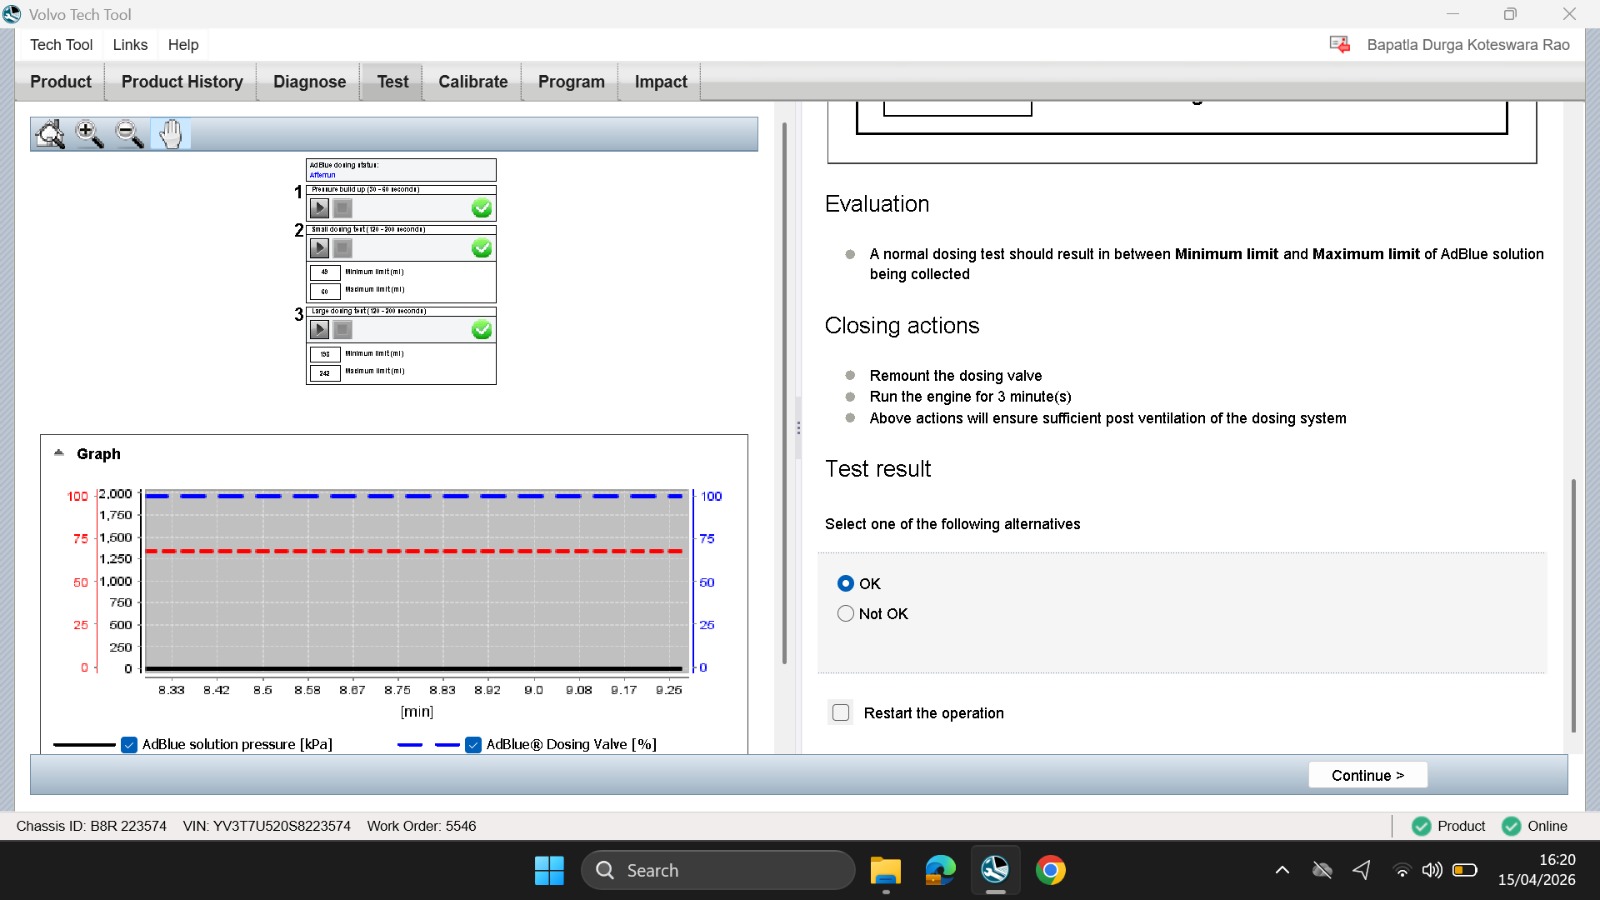This screenshot has height=900, width=1600.
Task: Open the Program tab
Action: click(571, 82)
